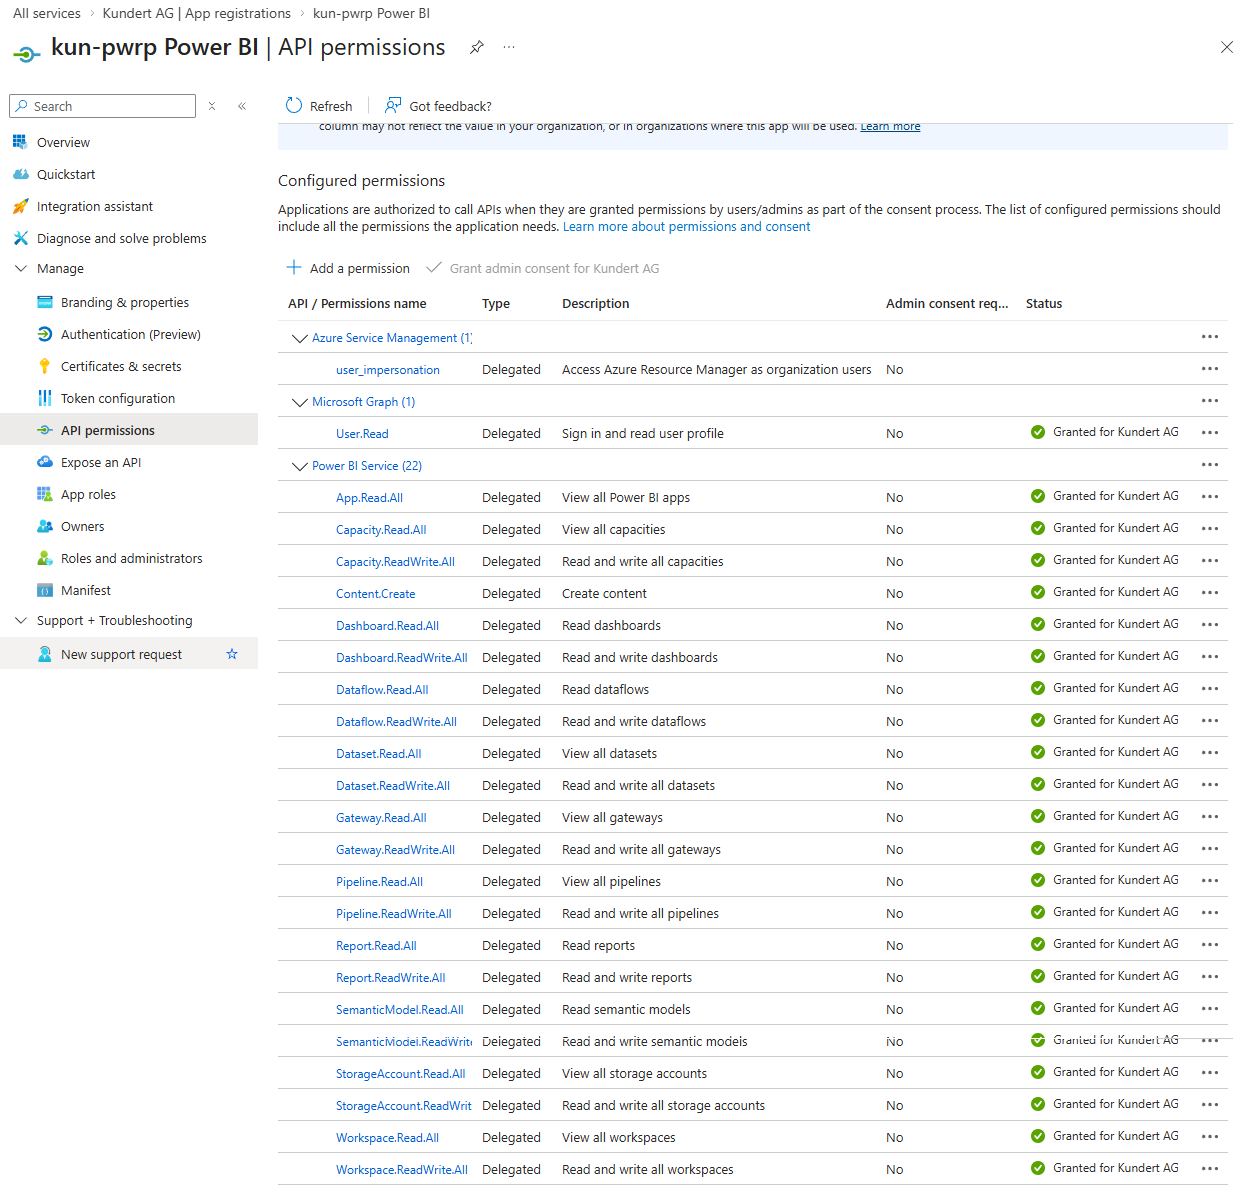The height and width of the screenshot is (1202, 1233).
Task: Open Integration assistant
Action: [95, 206]
